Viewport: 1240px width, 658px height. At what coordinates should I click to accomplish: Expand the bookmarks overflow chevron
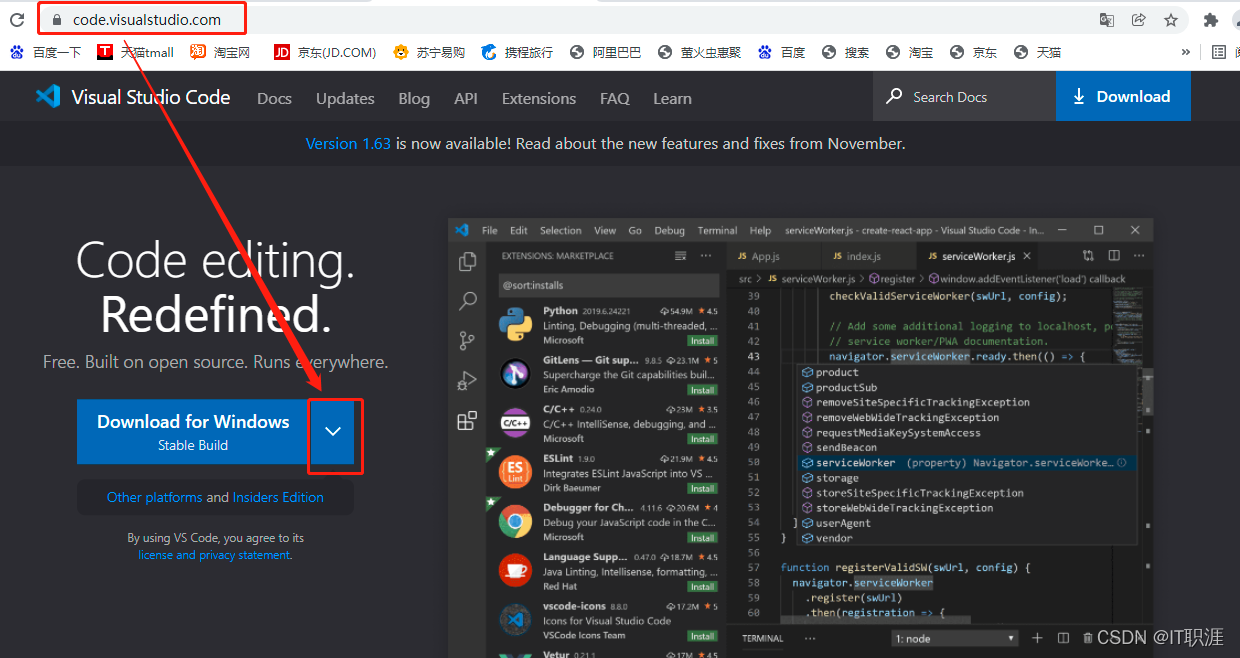pos(1186,52)
